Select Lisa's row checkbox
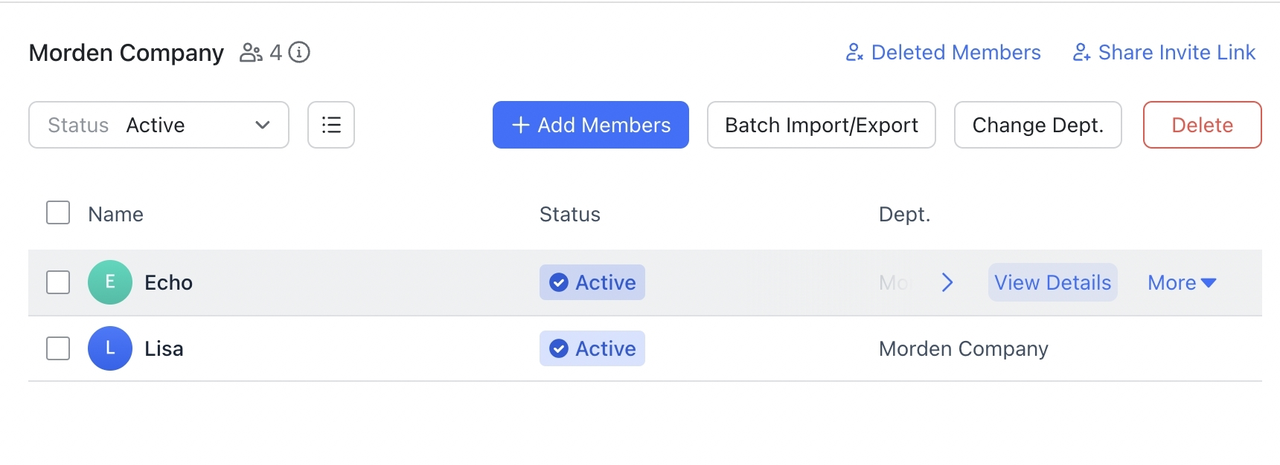1280x465 pixels. (58, 349)
